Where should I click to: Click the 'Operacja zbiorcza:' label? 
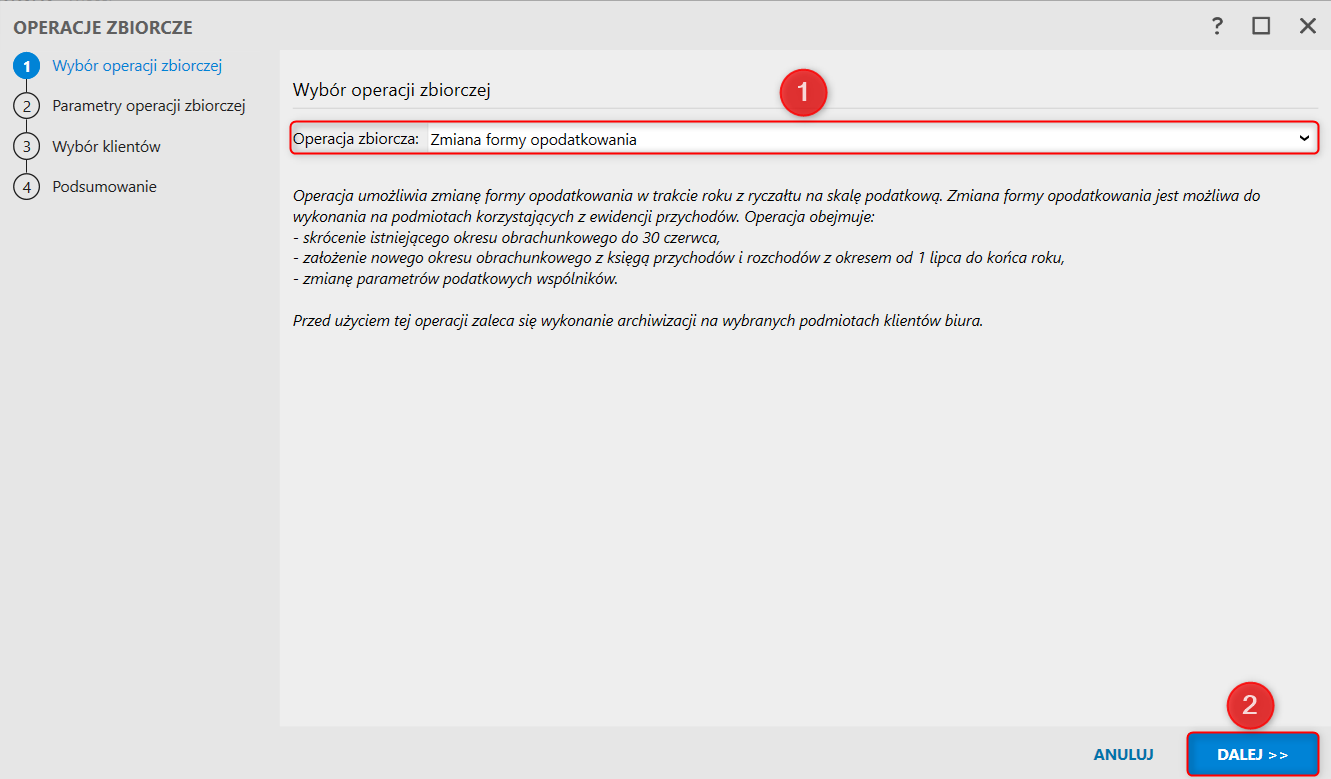click(356, 139)
